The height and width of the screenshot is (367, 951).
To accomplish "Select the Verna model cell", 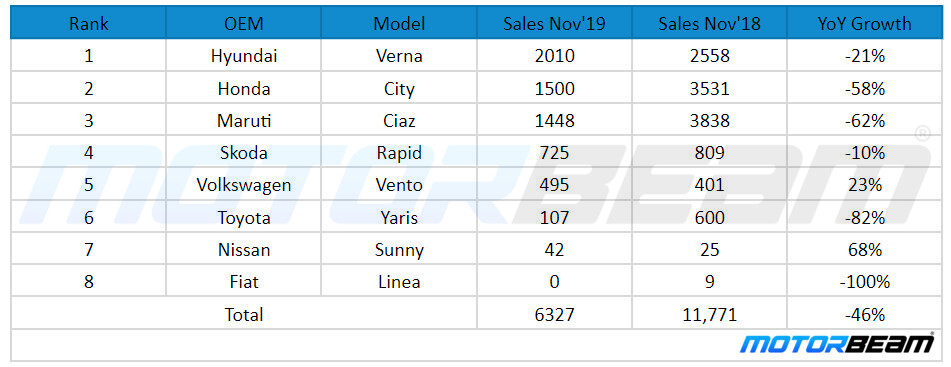I will point(399,56).
